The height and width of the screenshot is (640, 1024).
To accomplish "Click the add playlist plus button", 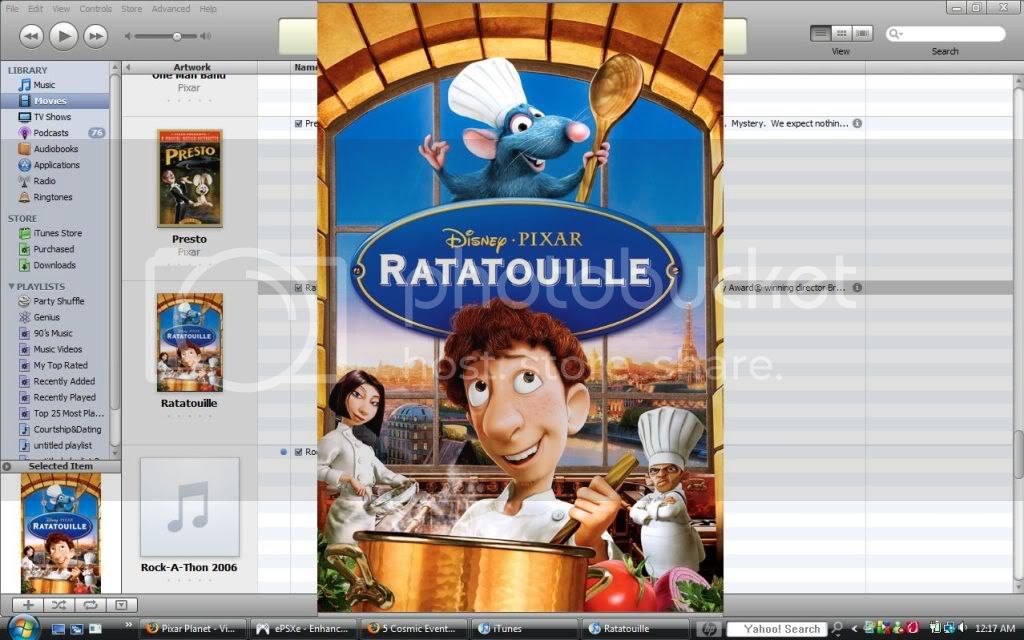I will [x=28, y=605].
